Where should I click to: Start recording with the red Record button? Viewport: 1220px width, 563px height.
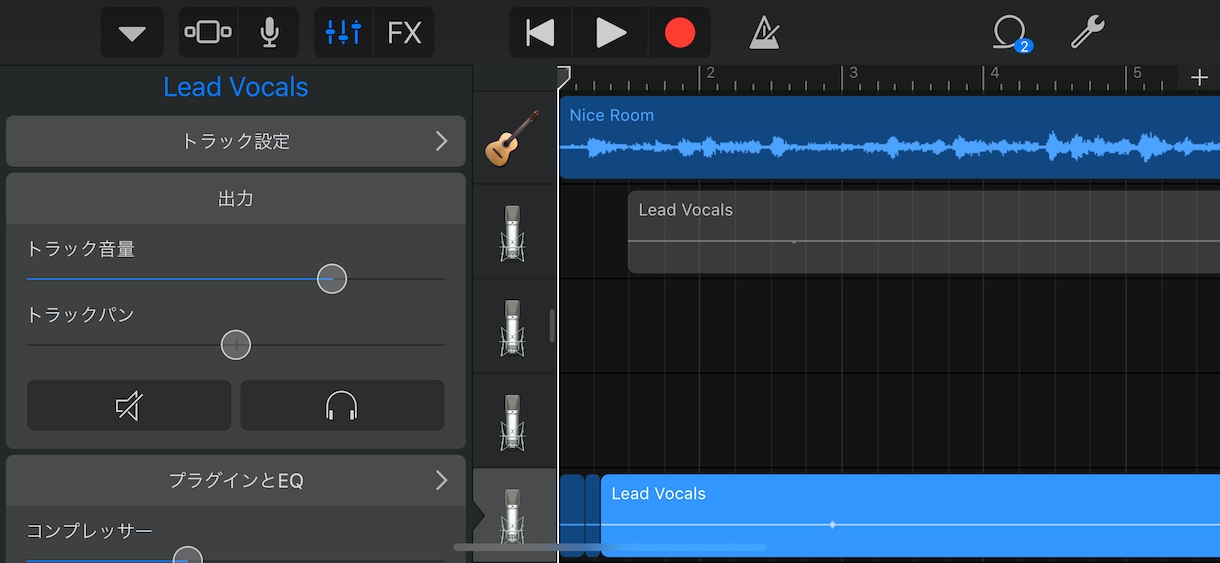point(680,33)
